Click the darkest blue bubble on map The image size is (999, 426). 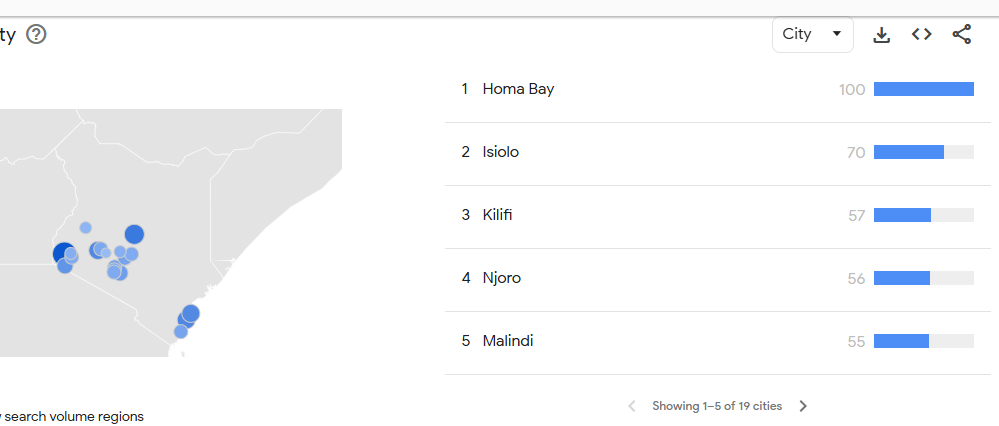(63, 253)
